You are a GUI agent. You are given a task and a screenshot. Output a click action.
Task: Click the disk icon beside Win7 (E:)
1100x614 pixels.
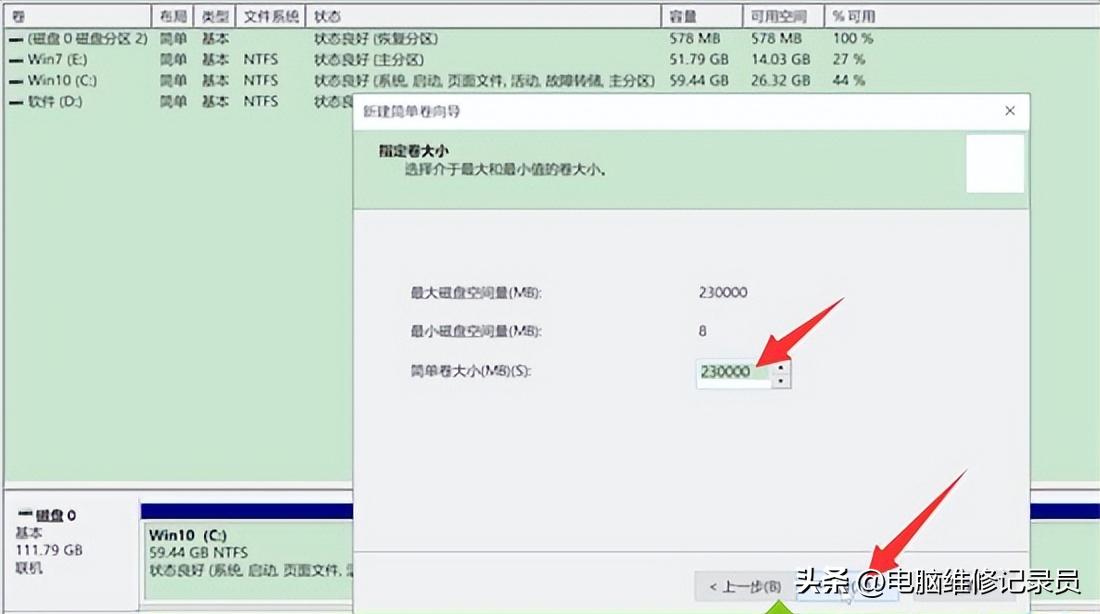(x=14, y=59)
